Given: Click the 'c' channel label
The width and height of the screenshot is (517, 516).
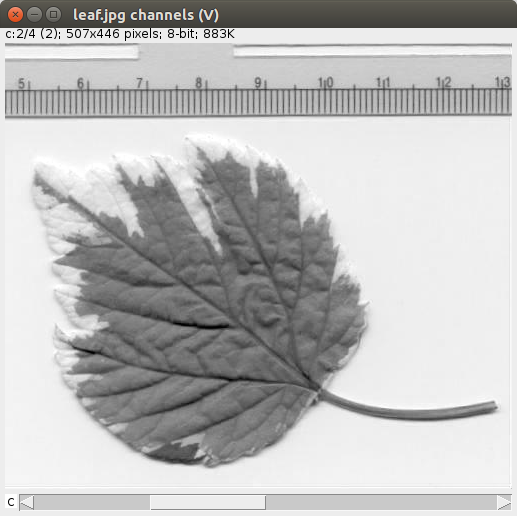Looking at the screenshot, I should coord(11,502).
